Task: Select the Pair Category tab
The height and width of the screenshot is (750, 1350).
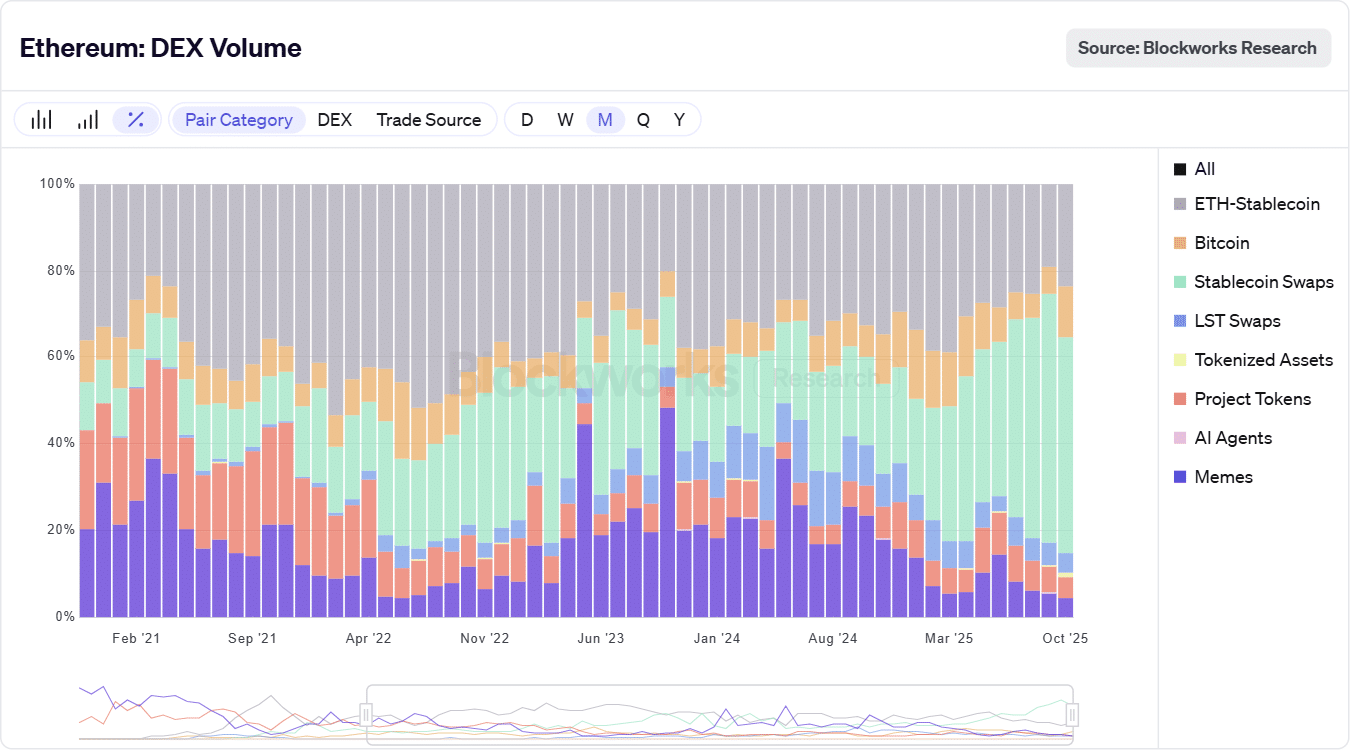Action: click(238, 120)
